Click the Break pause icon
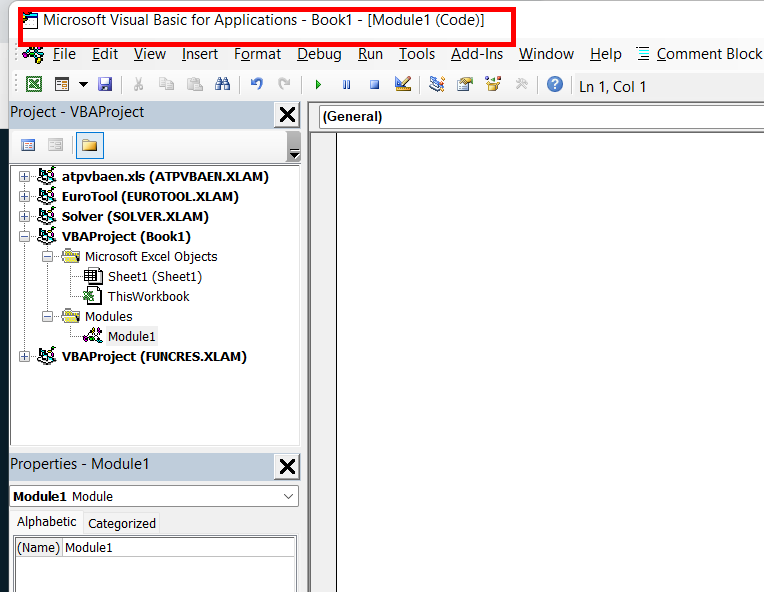 (x=346, y=85)
